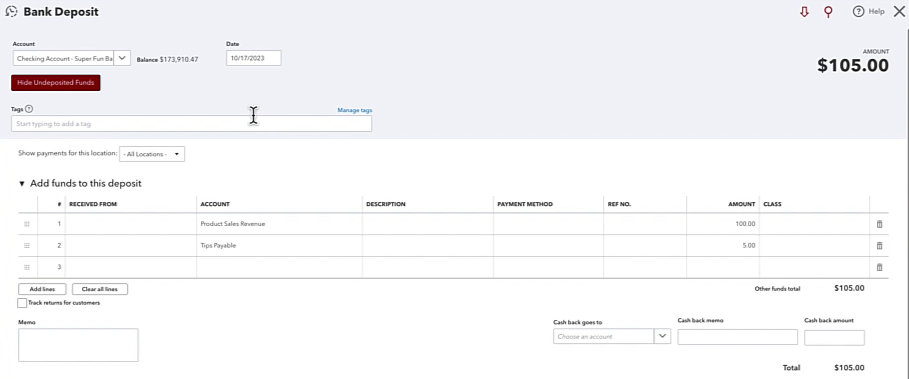Click the Cash back memo field
Screen dimensions: 909x379
tap(737, 337)
